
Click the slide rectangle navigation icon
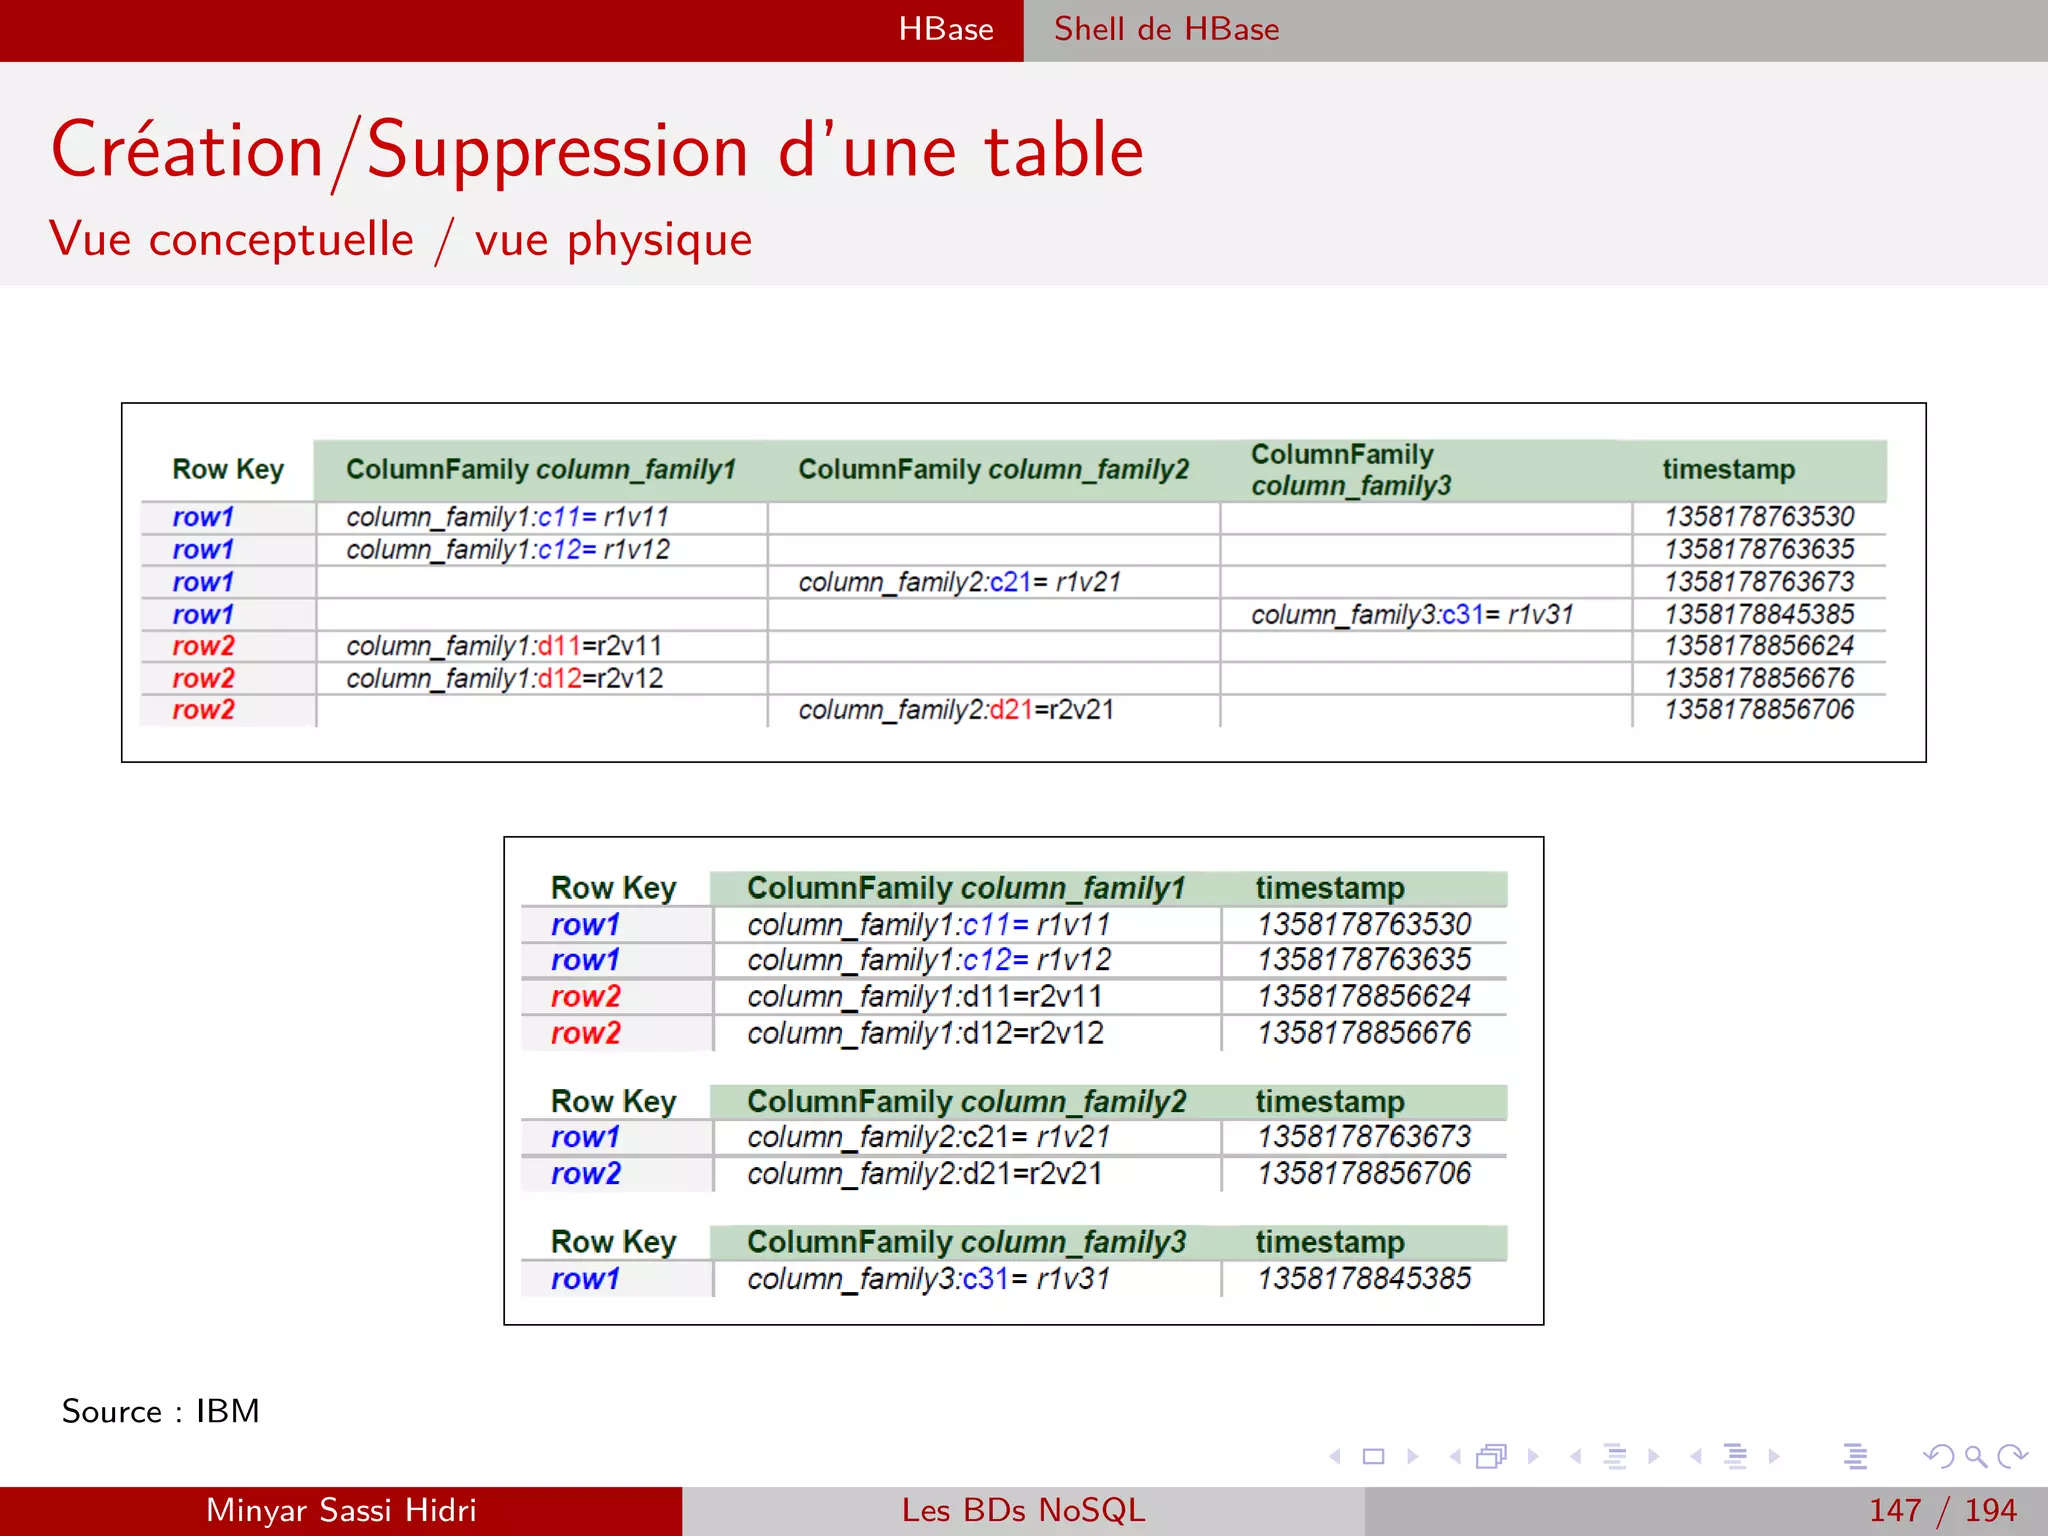pyautogui.click(x=1374, y=1456)
